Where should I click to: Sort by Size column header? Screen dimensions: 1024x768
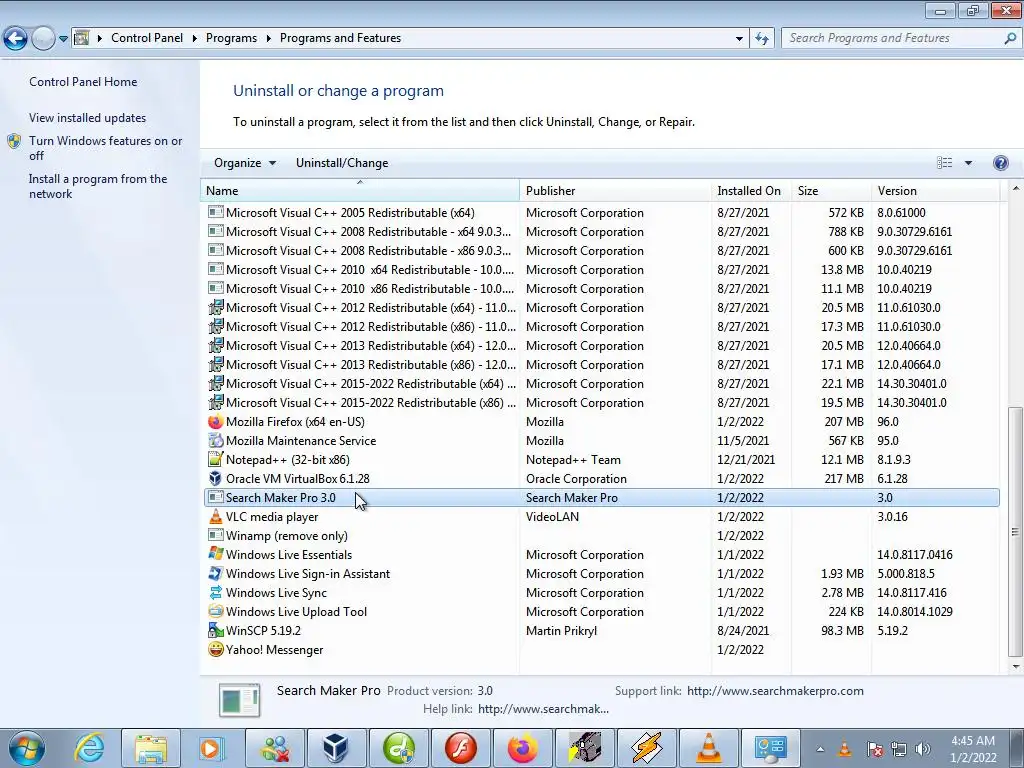831,191
